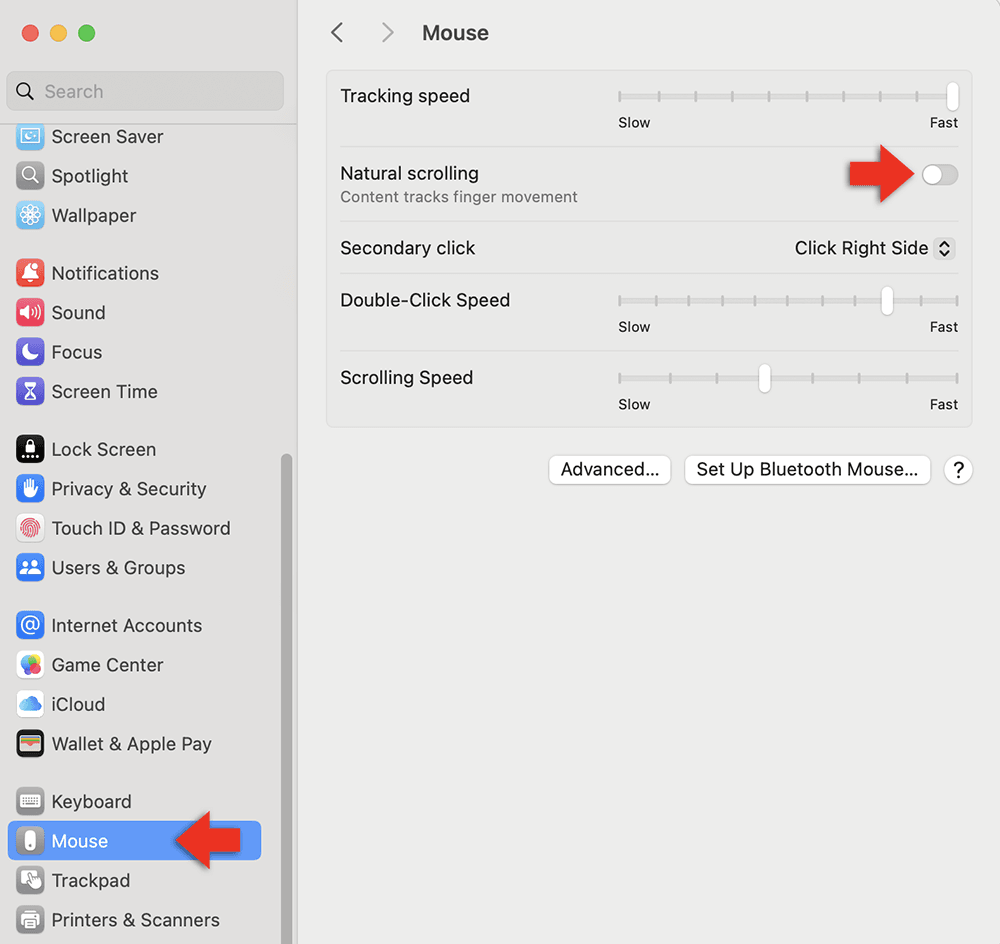Viewport: 1000px width, 944px height.
Task: Click the Printers & Scanners icon
Action: [x=30, y=920]
